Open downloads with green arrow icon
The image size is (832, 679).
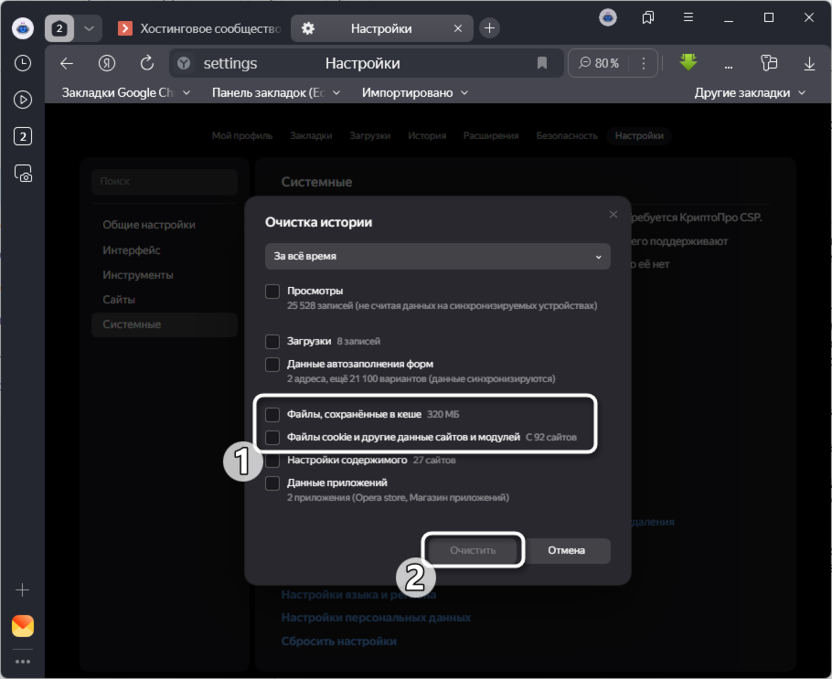point(688,62)
